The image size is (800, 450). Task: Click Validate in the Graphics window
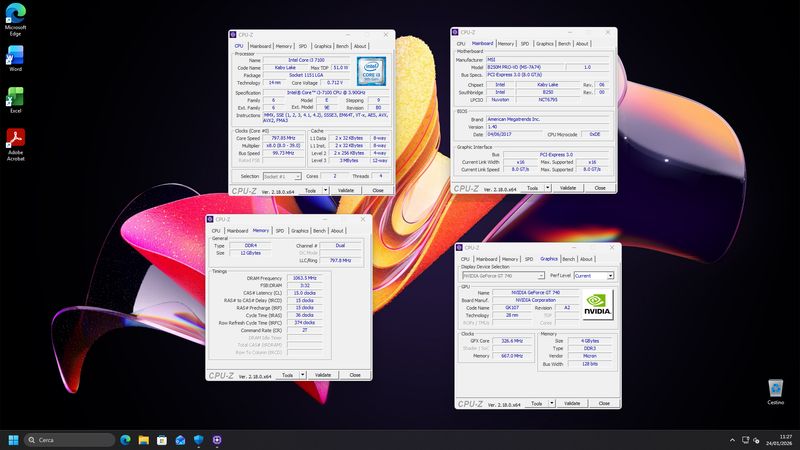571,403
